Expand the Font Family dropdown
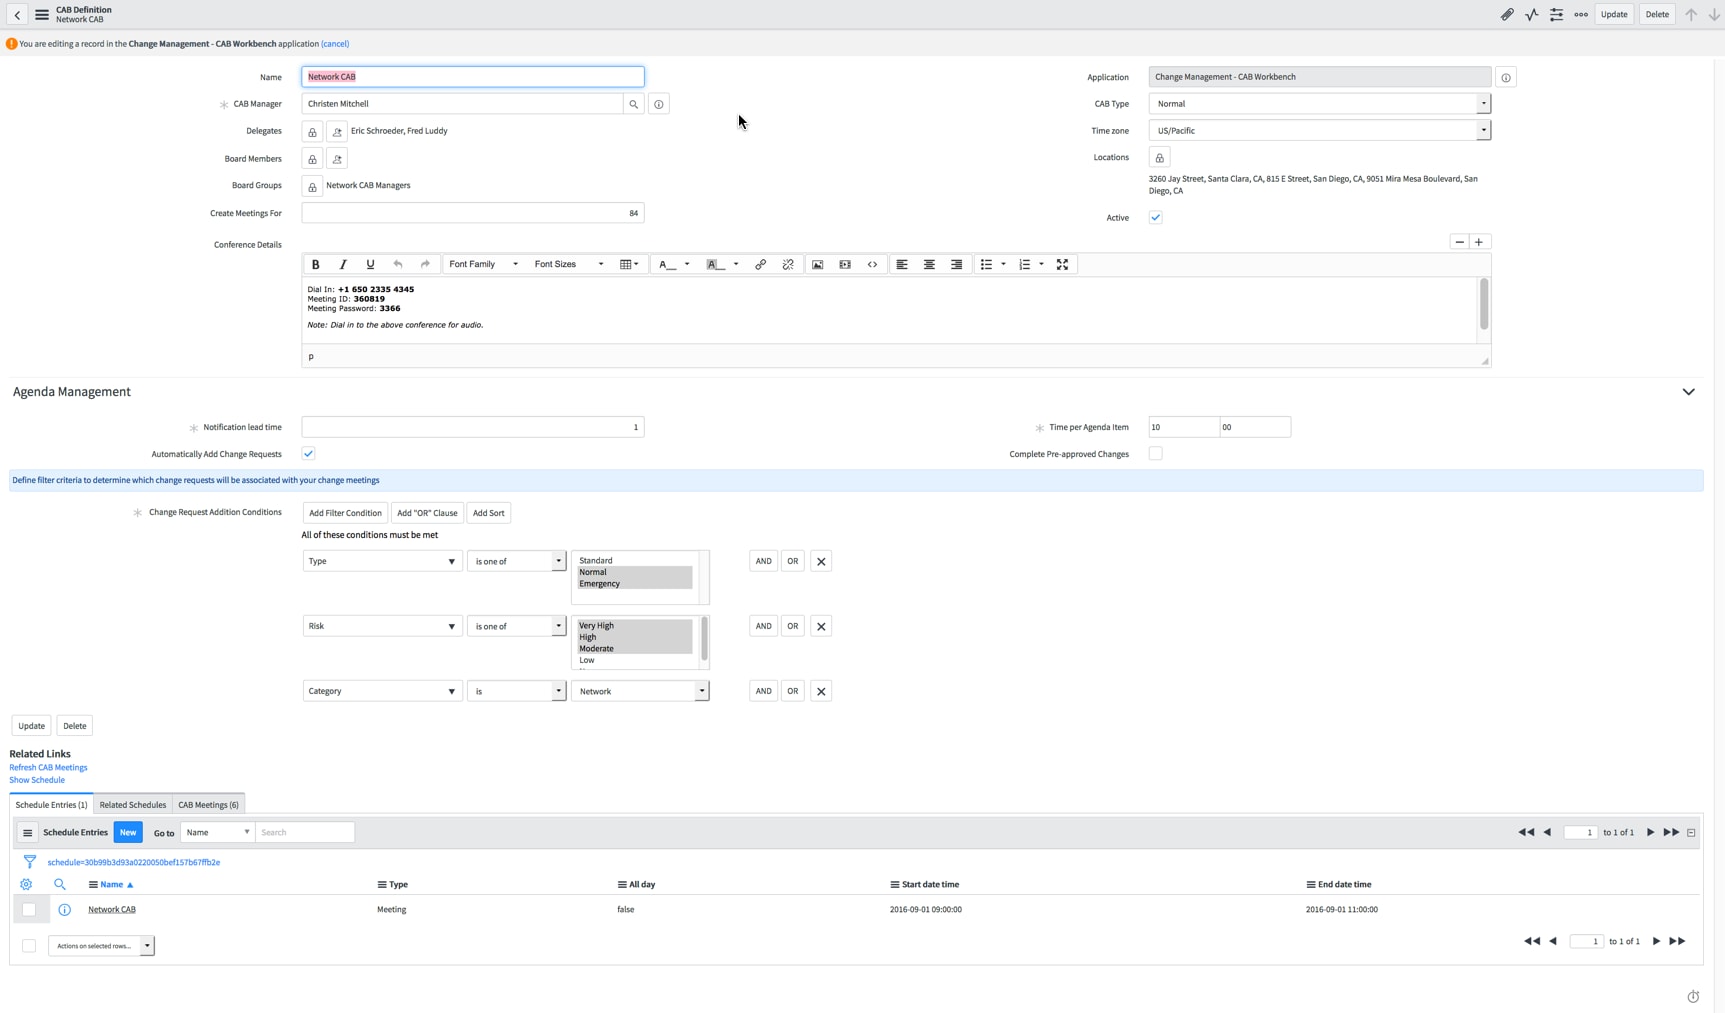The height and width of the screenshot is (1013, 1725). coord(483,265)
